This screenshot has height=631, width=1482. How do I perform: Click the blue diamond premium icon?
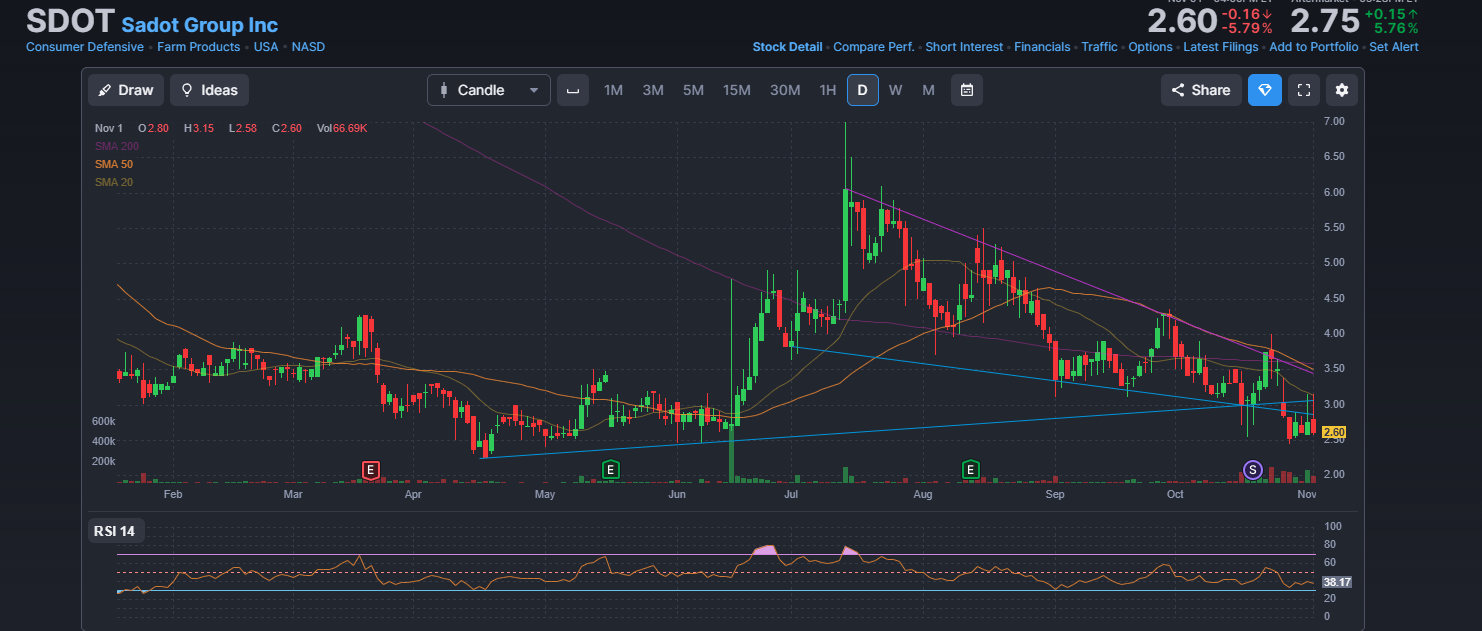(1265, 90)
